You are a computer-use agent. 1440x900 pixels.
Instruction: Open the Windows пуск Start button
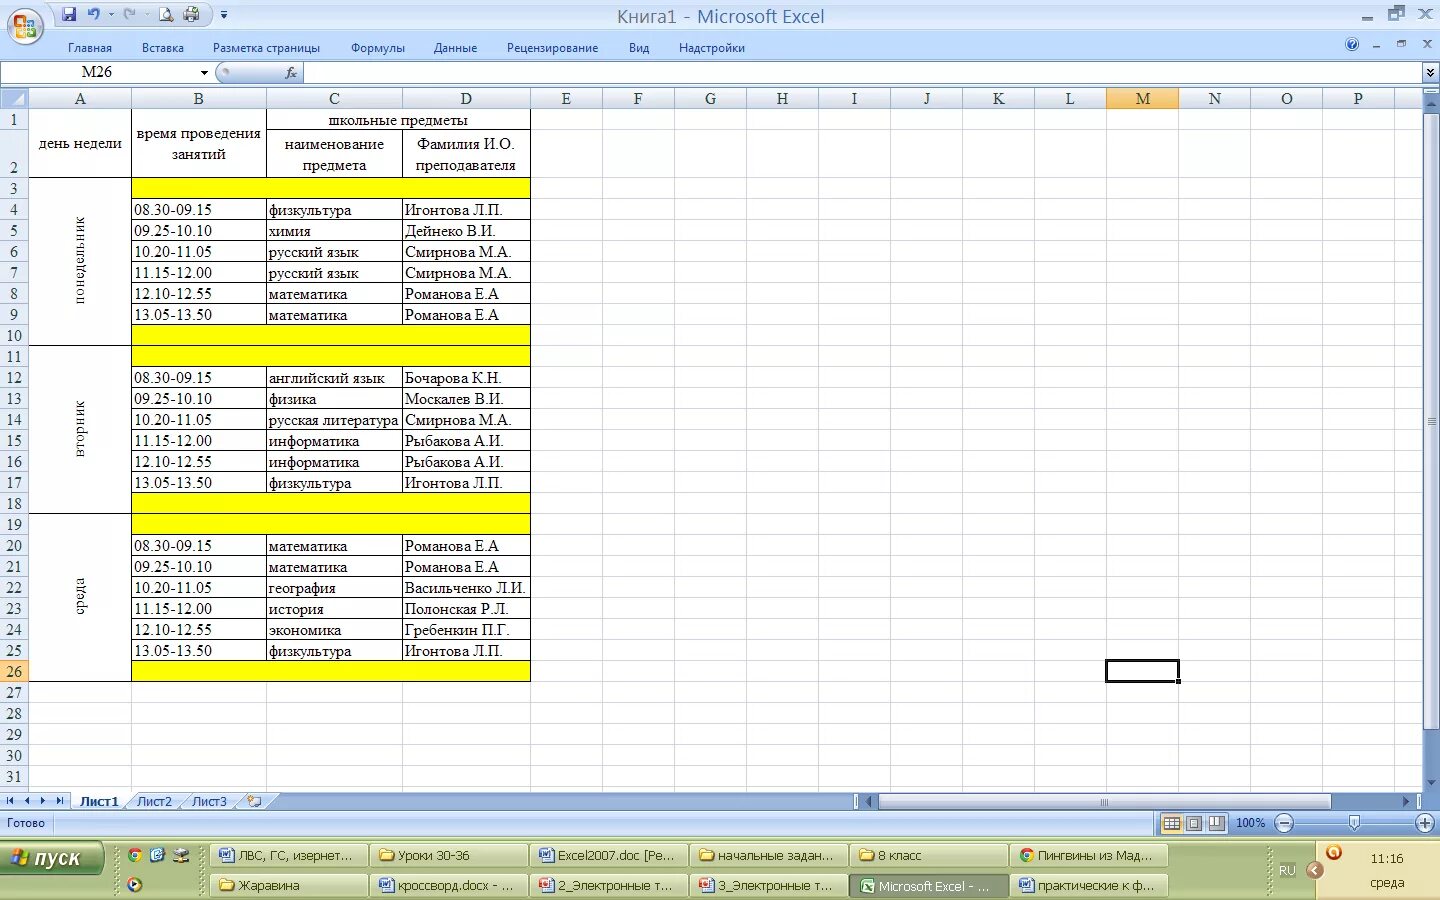52,857
